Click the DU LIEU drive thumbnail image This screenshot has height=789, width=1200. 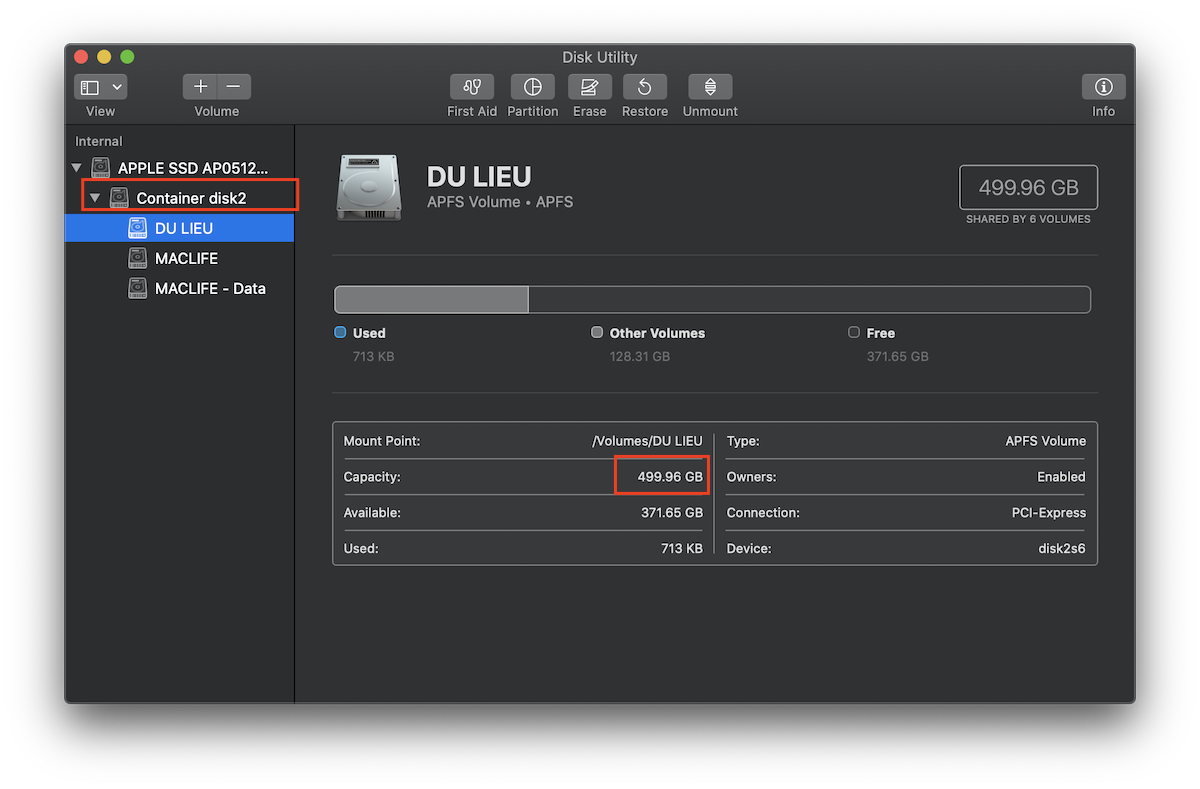tap(369, 187)
